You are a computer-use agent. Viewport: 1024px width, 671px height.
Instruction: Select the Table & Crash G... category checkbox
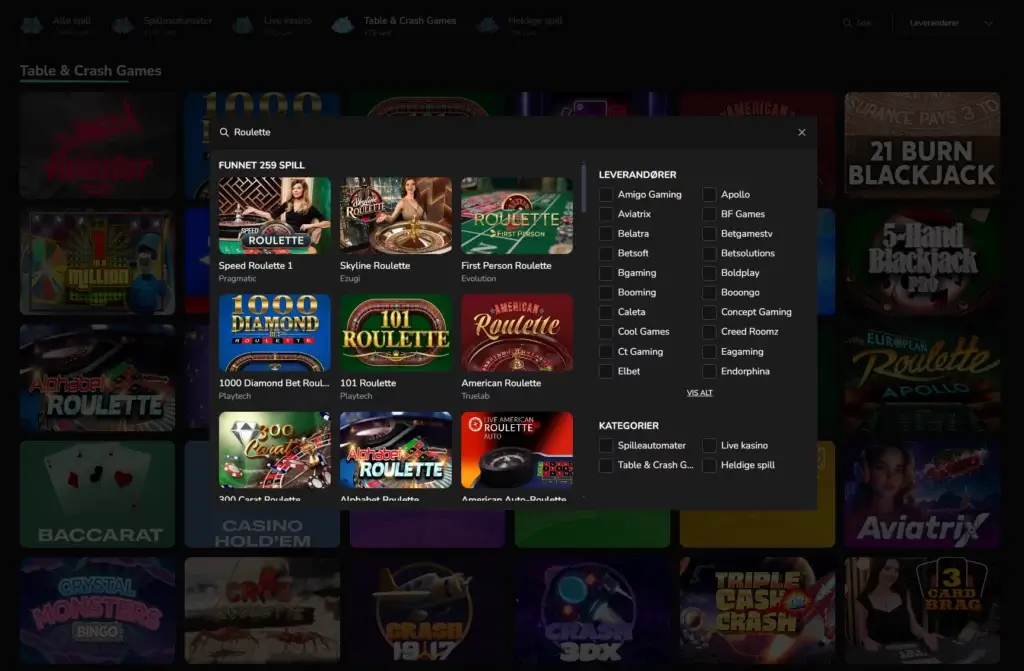point(606,465)
